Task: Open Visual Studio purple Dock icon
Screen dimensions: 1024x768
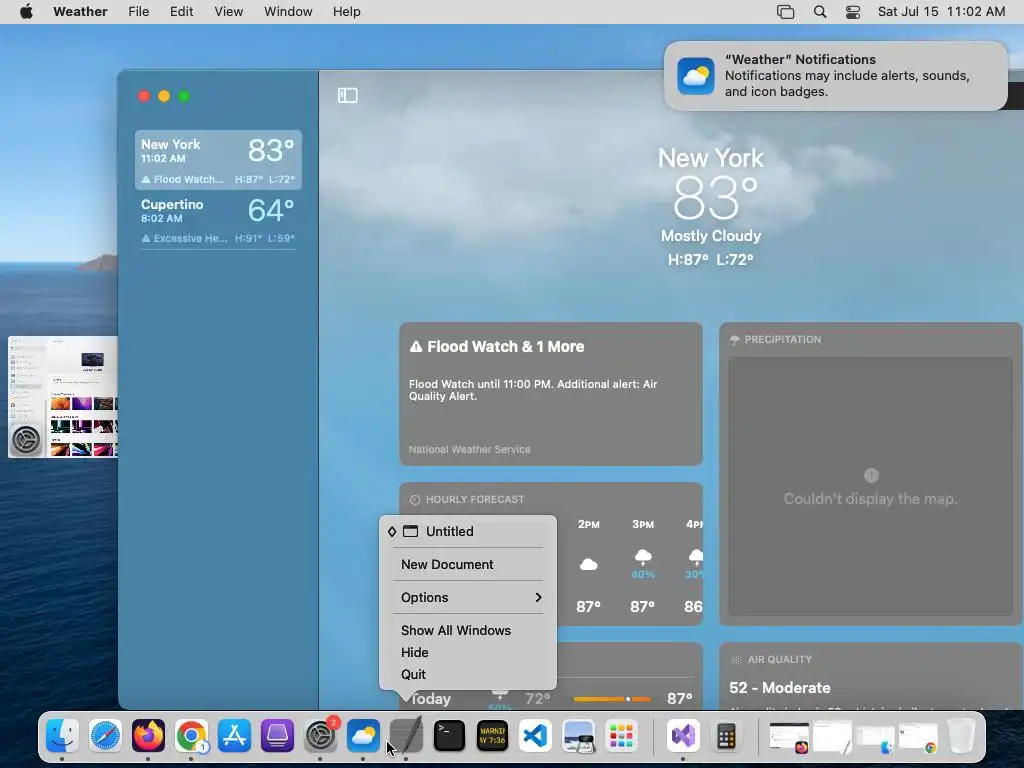Action: (683, 736)
